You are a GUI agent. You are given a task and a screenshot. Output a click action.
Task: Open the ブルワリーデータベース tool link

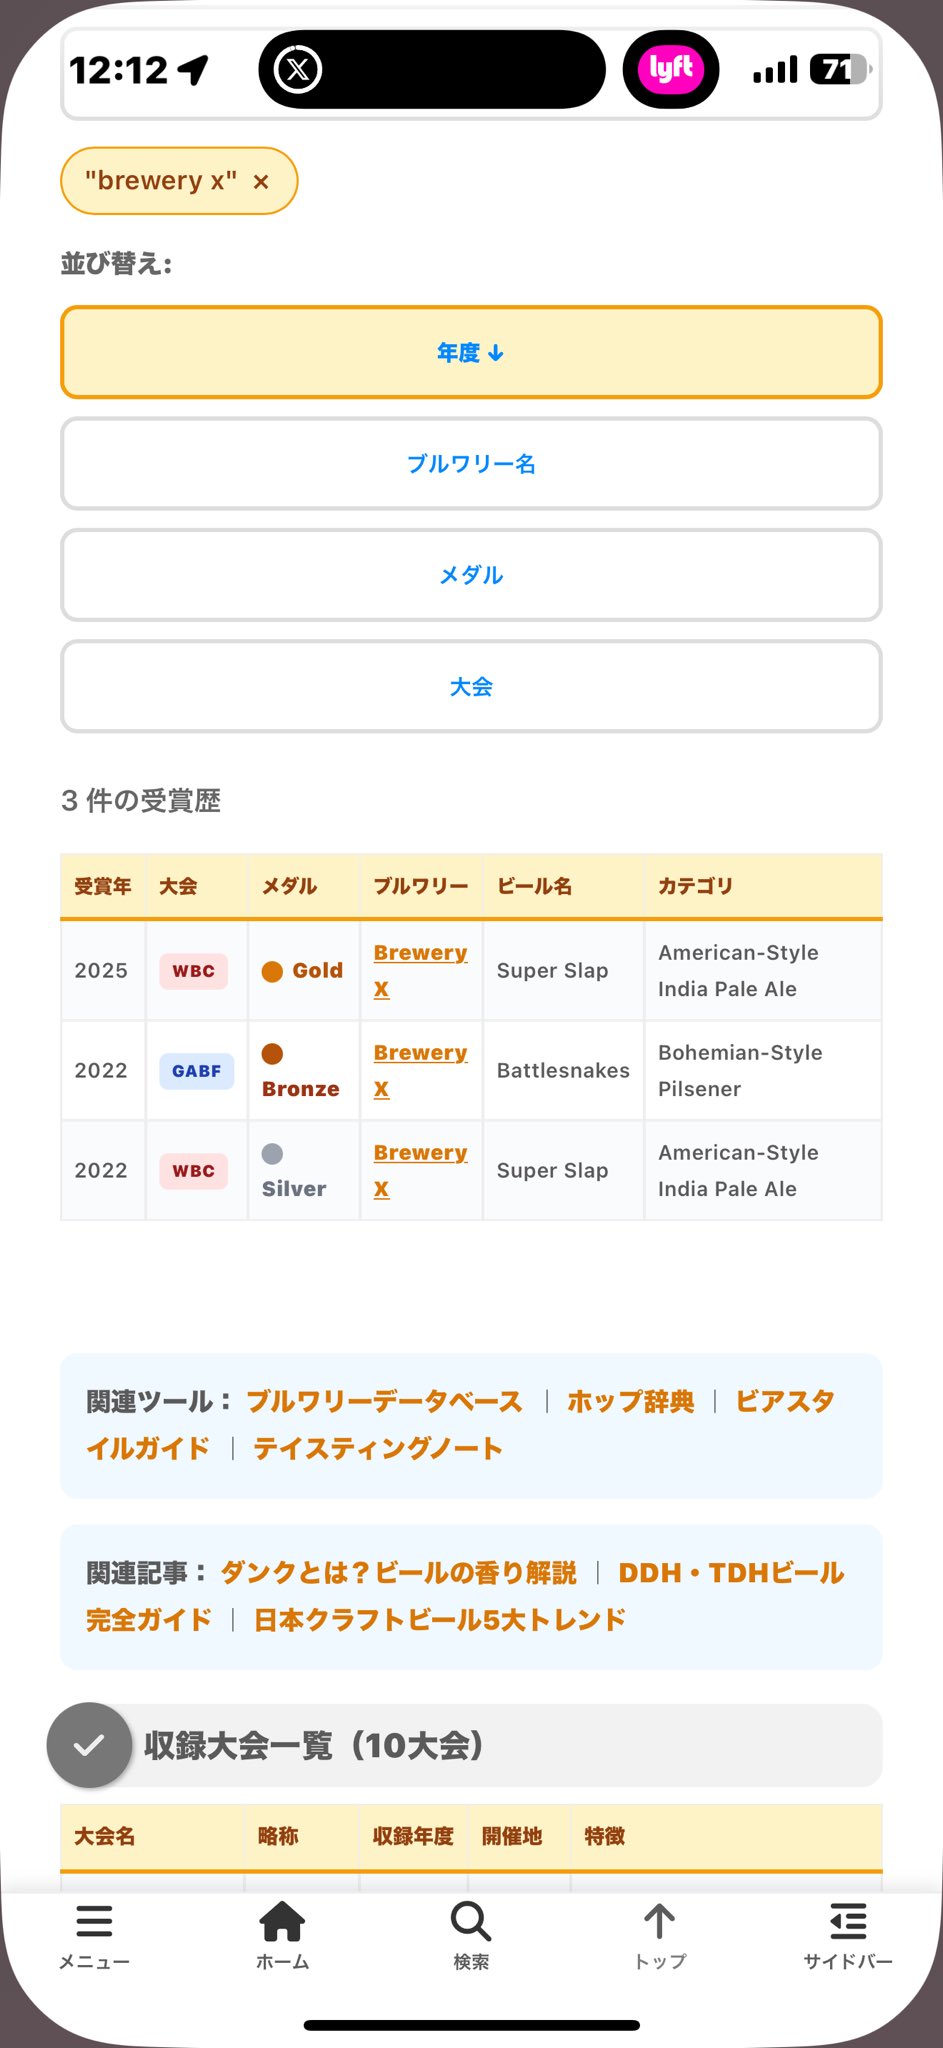pos(384,1402)
